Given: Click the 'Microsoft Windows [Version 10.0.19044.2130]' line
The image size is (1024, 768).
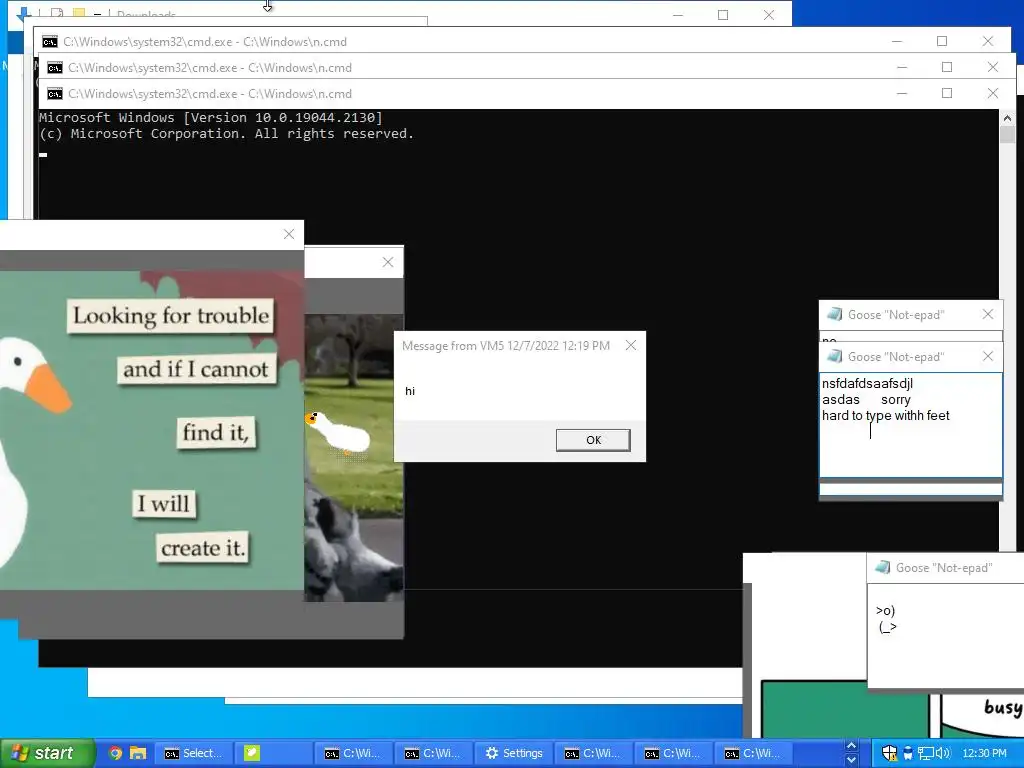Looking at the screenshot, I should point(211,118).
